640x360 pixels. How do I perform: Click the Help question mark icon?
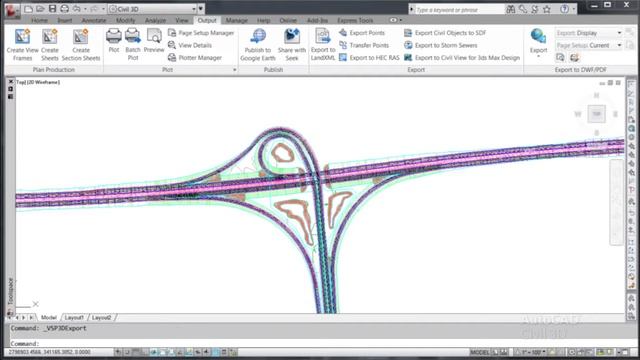[564, 9]
